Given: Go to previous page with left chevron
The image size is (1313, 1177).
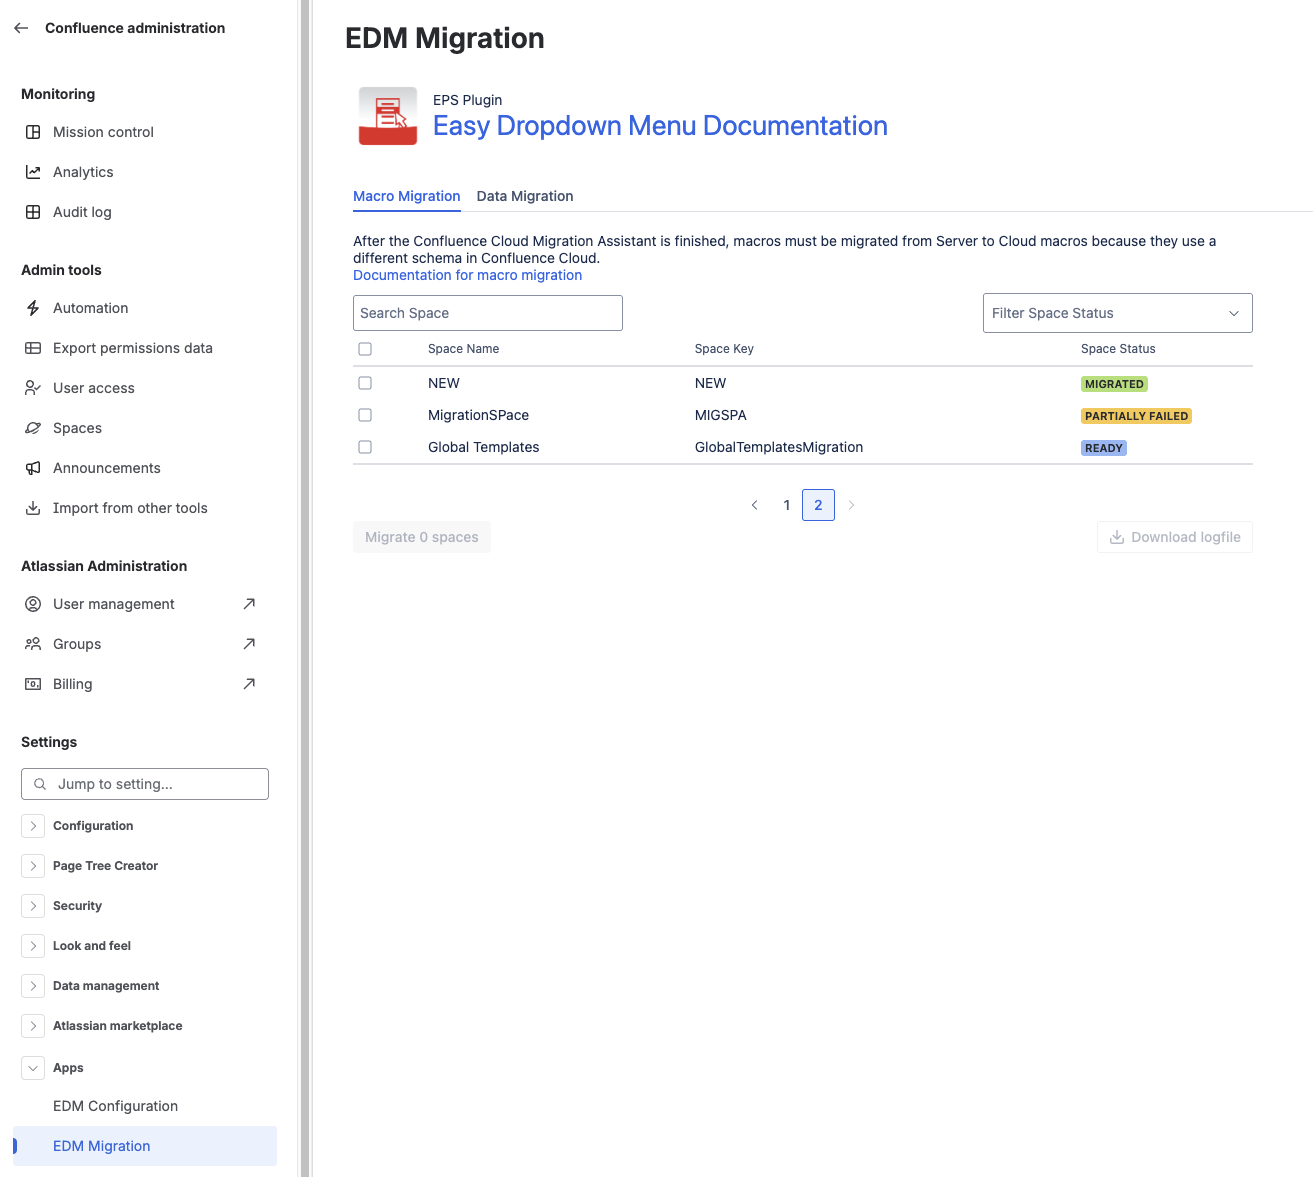Looking at the screenshot, I should [x=755, y=505].
